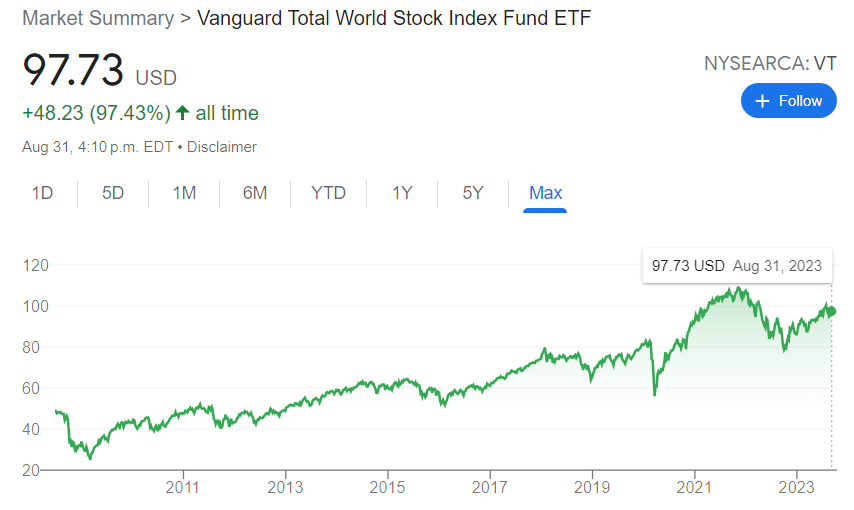Click the 2015 x-axis year label

coord(387,488)
